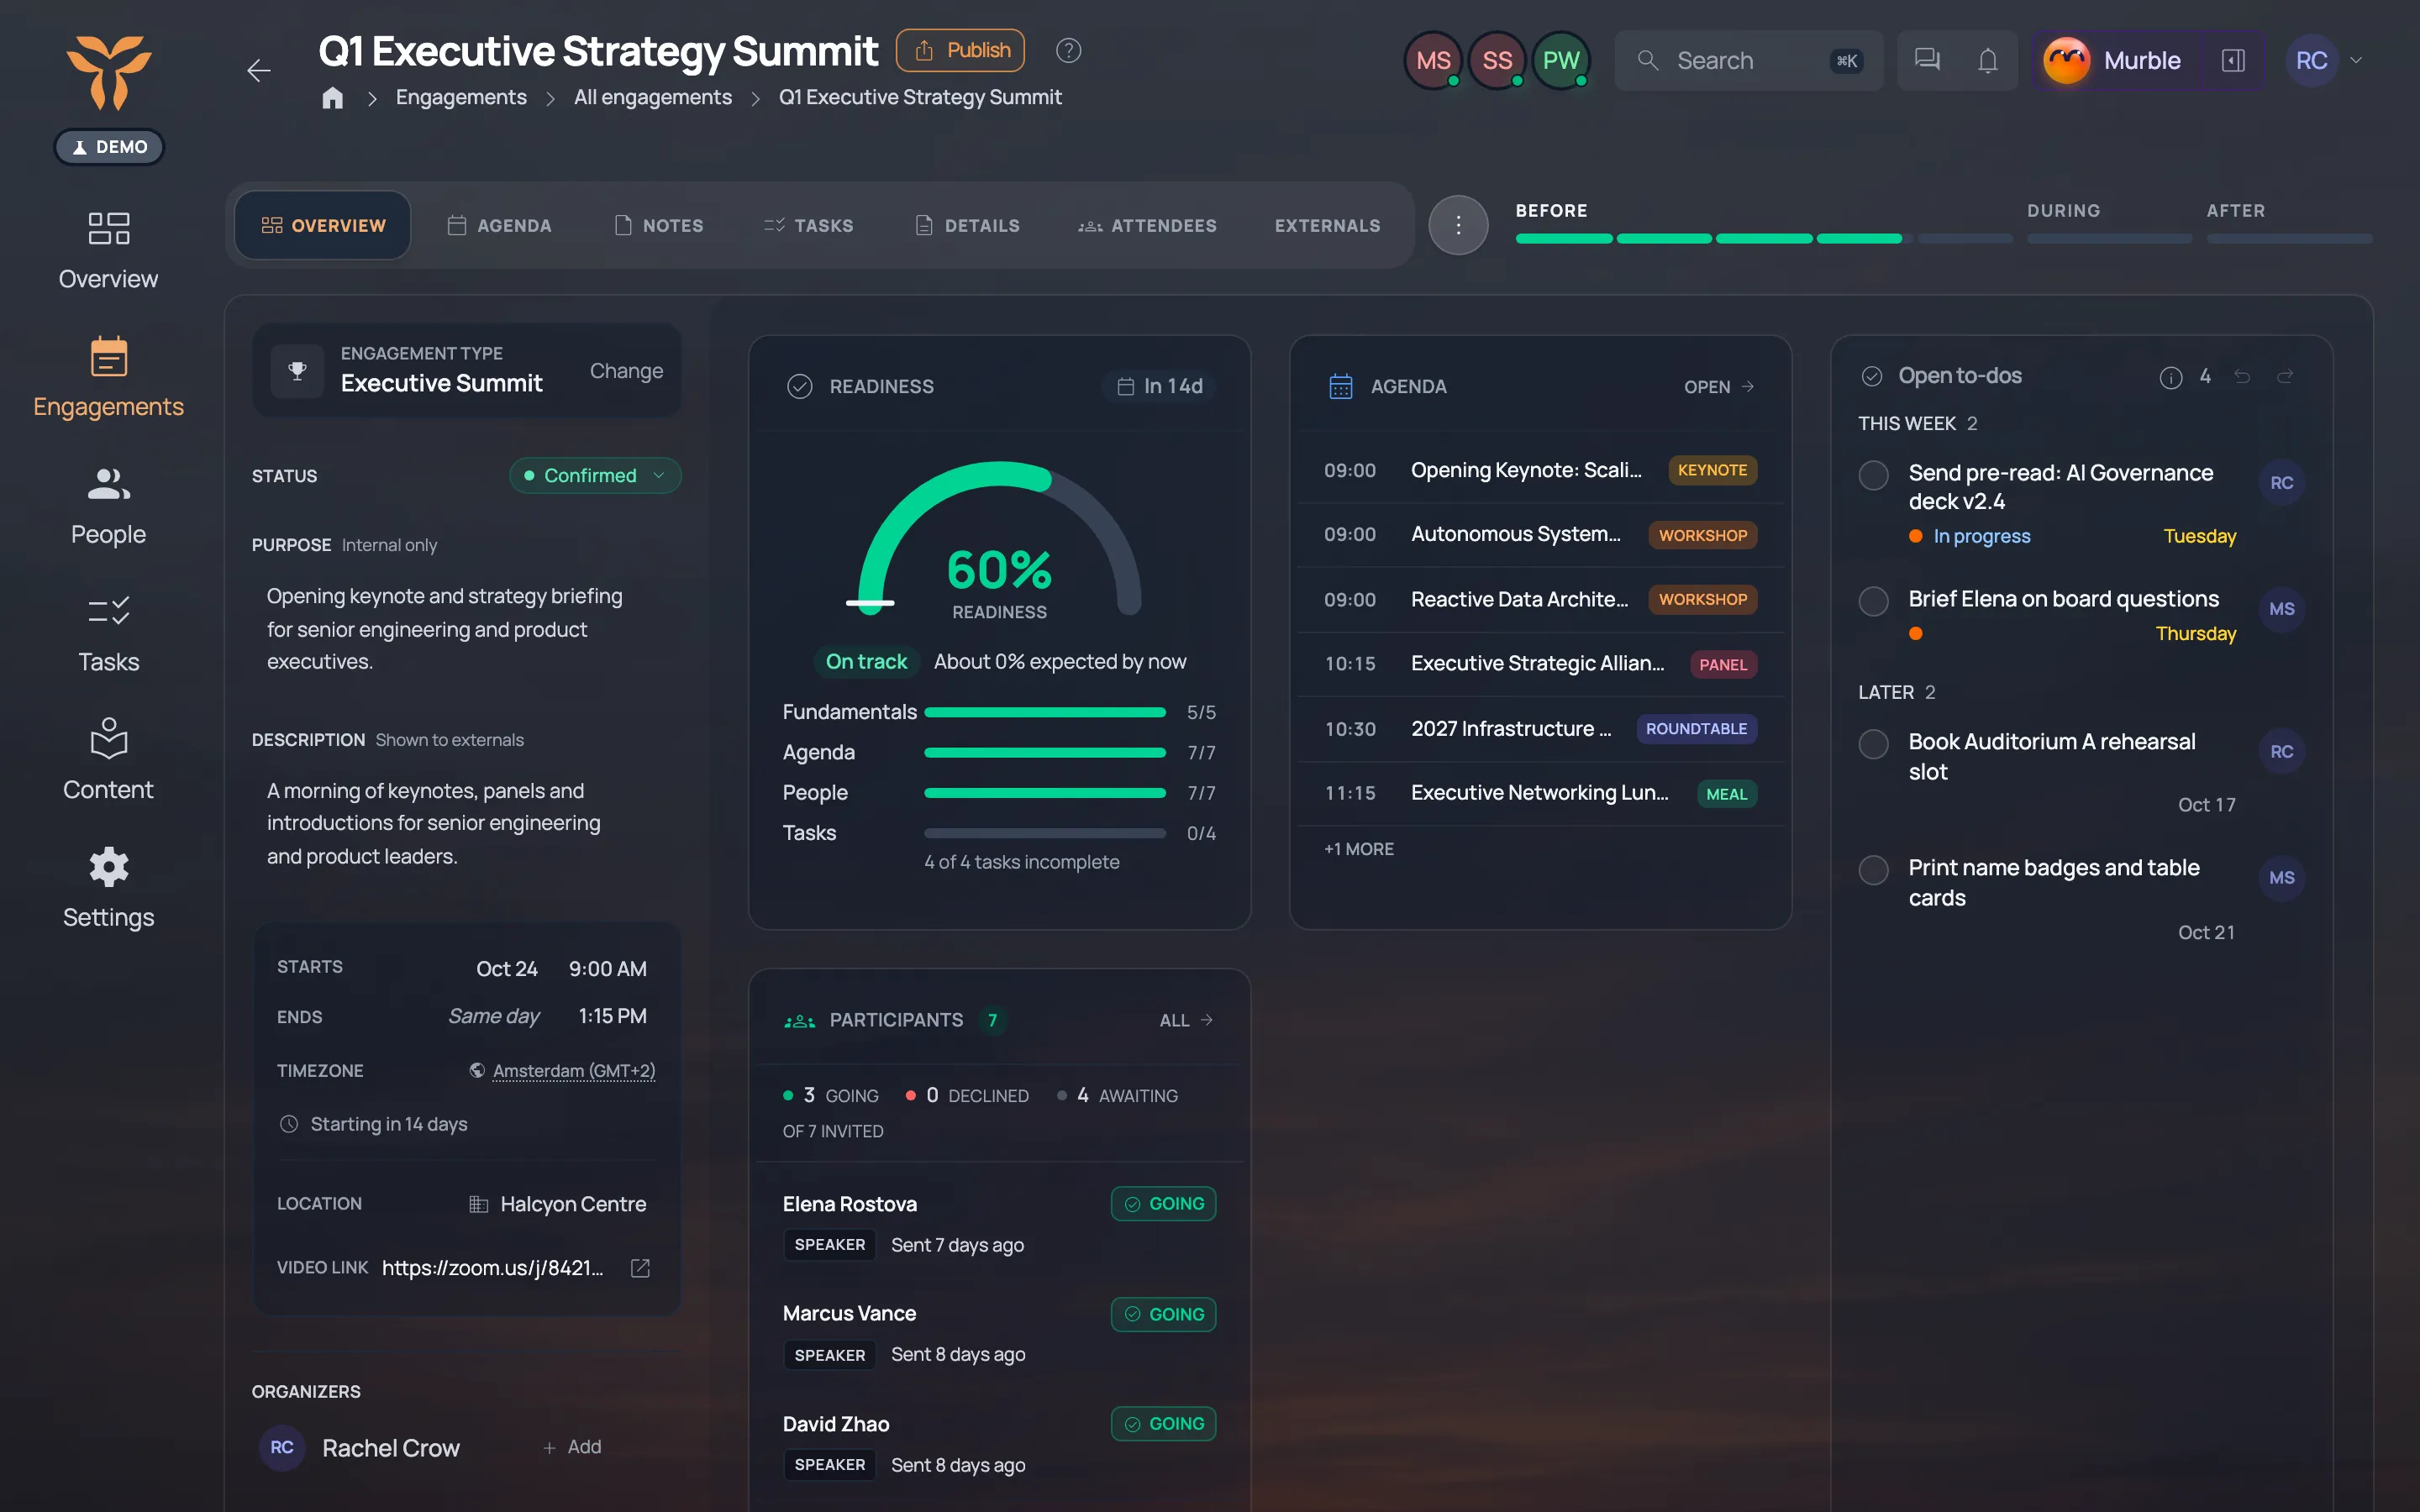Open the Confirmed status dropdown

click(x=595, y=475)
